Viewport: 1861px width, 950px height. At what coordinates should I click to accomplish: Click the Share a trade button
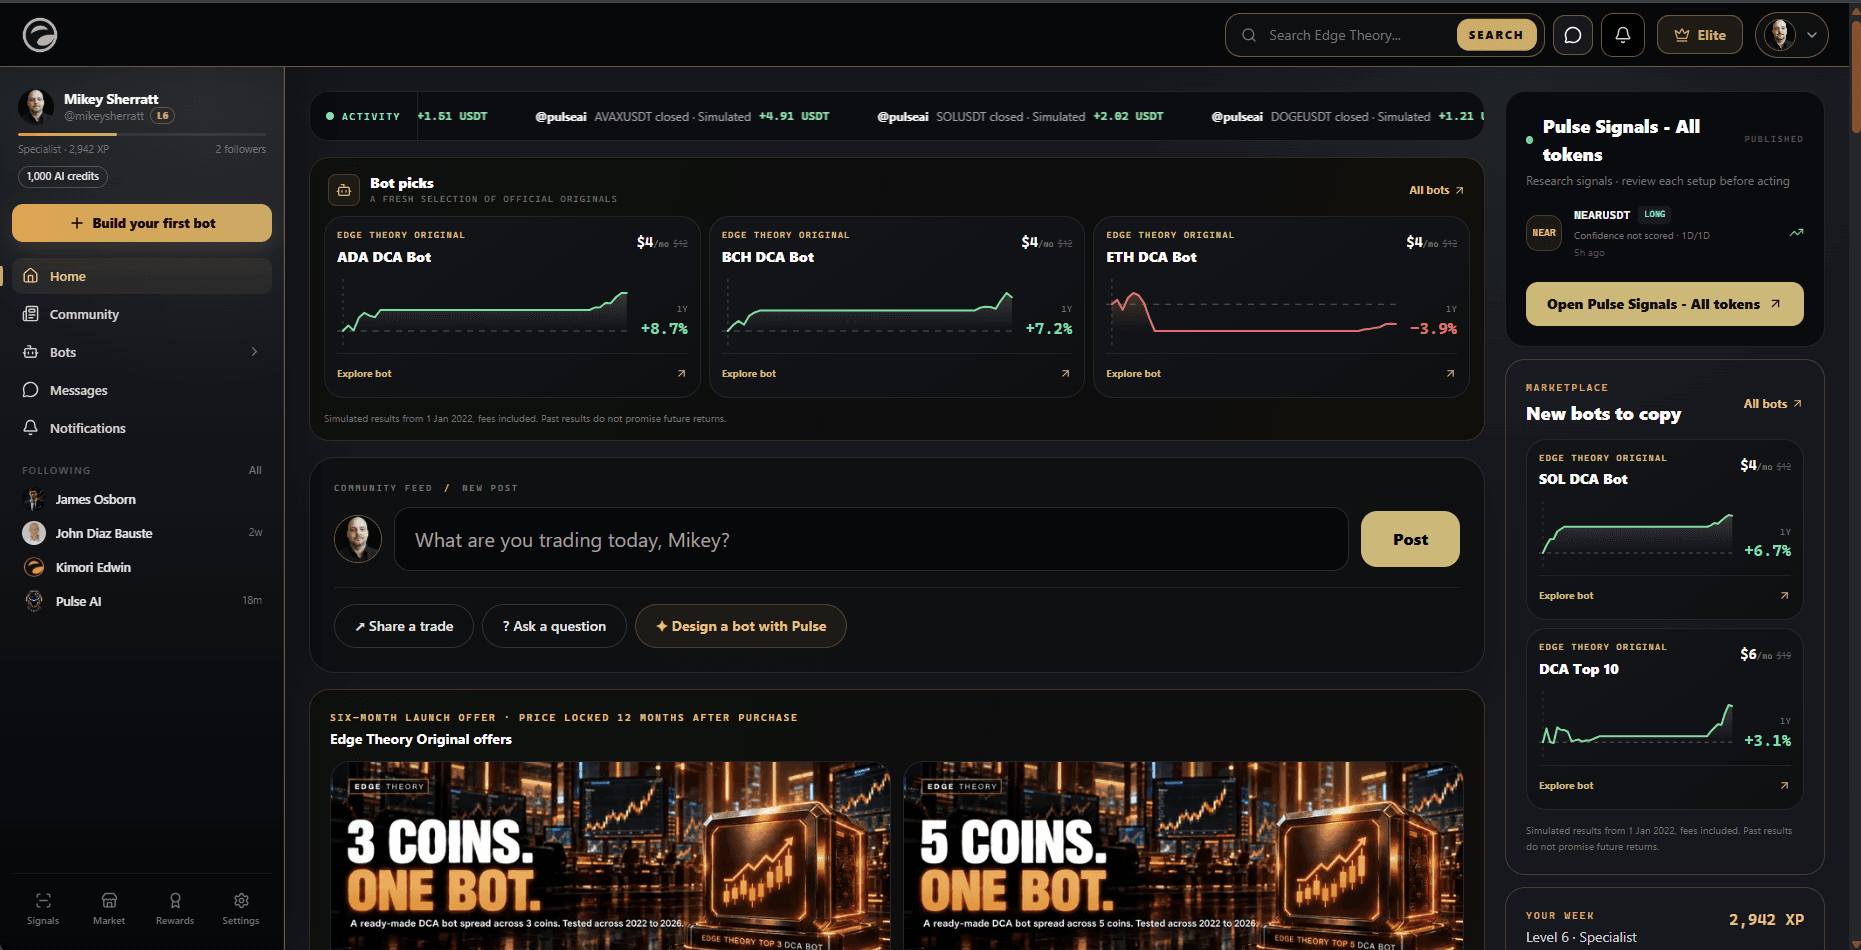tap(404, 626)
